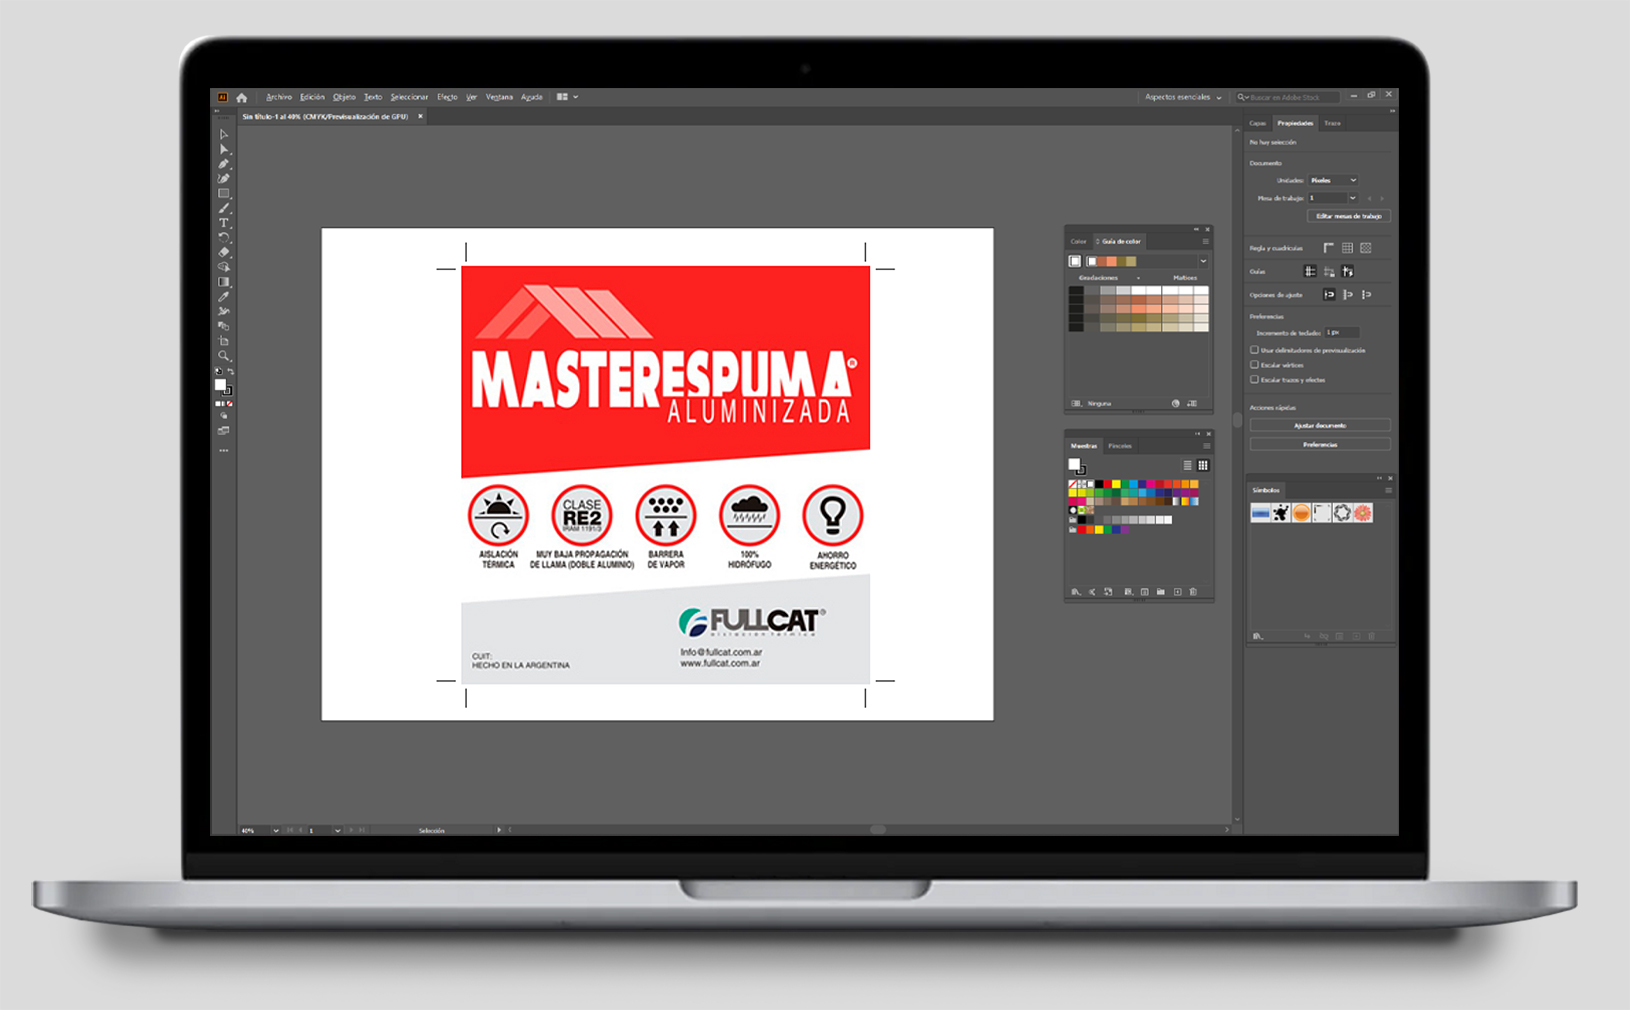Screen dimensions: 1630x1010
Task: Select the Selection (black arrow) tool
Action: pyautogui.click(x=224, y=134)
